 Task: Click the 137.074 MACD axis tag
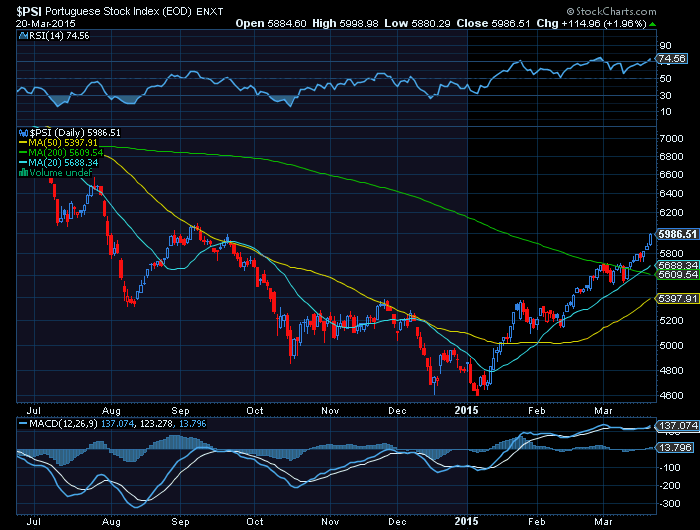coord(677,426)
